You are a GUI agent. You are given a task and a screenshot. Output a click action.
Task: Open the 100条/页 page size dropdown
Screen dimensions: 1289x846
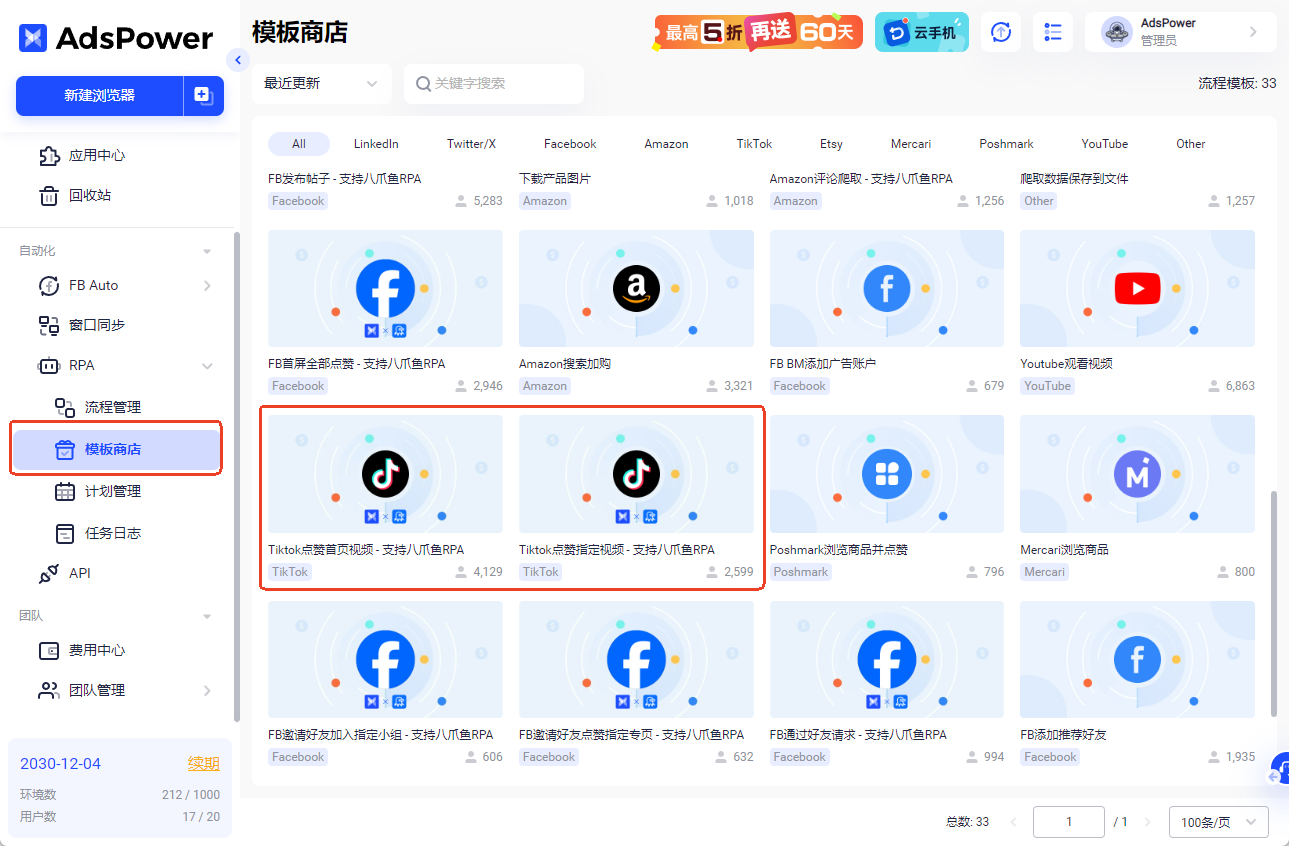(1218, 822)
